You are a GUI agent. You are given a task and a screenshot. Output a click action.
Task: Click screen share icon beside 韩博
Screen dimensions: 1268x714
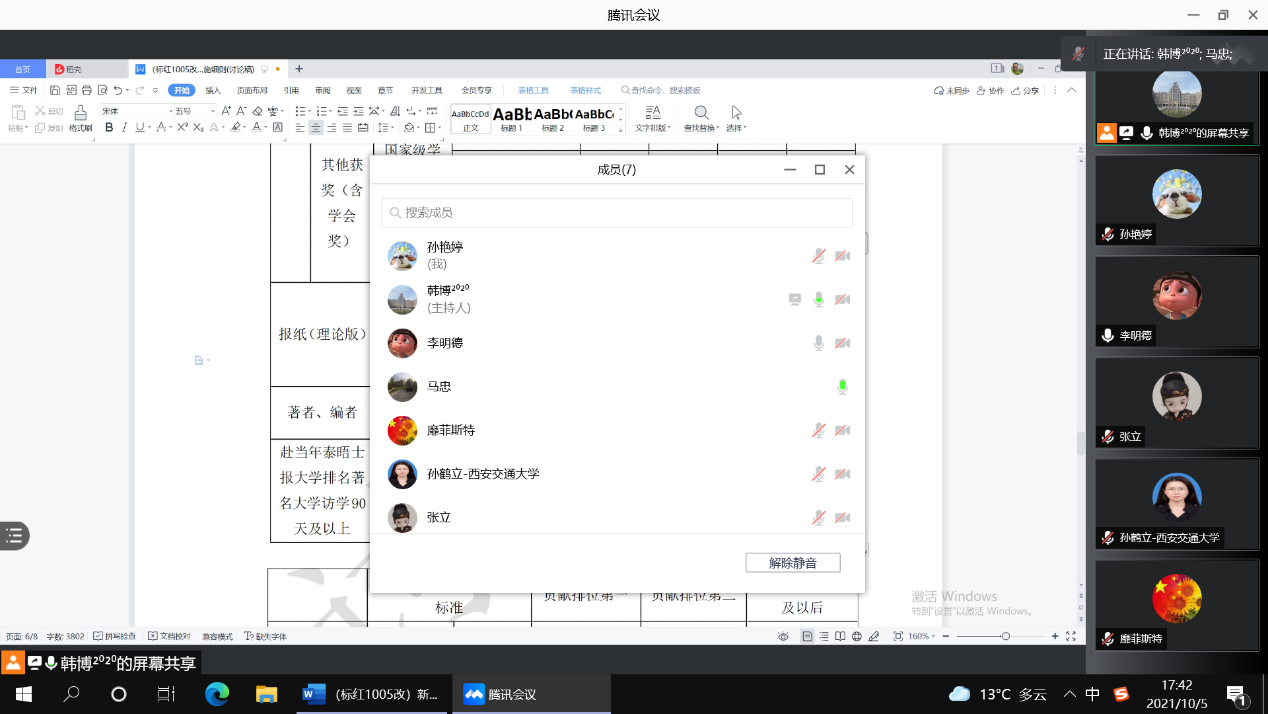point(795,299)
